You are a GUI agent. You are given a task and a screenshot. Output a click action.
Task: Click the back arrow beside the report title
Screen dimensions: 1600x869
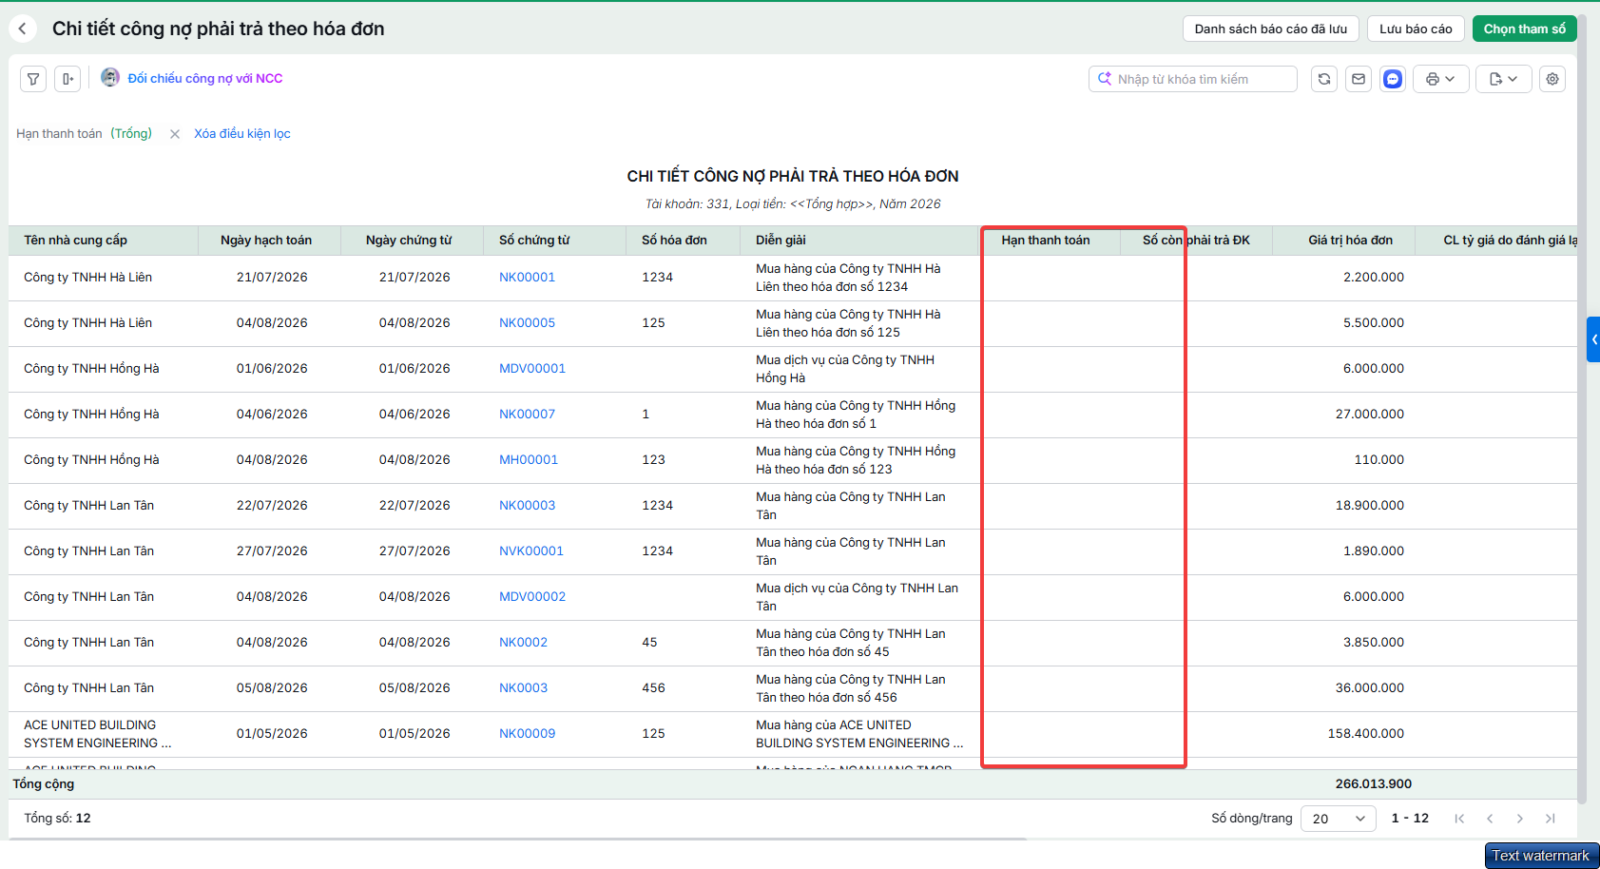coord(23,29)
